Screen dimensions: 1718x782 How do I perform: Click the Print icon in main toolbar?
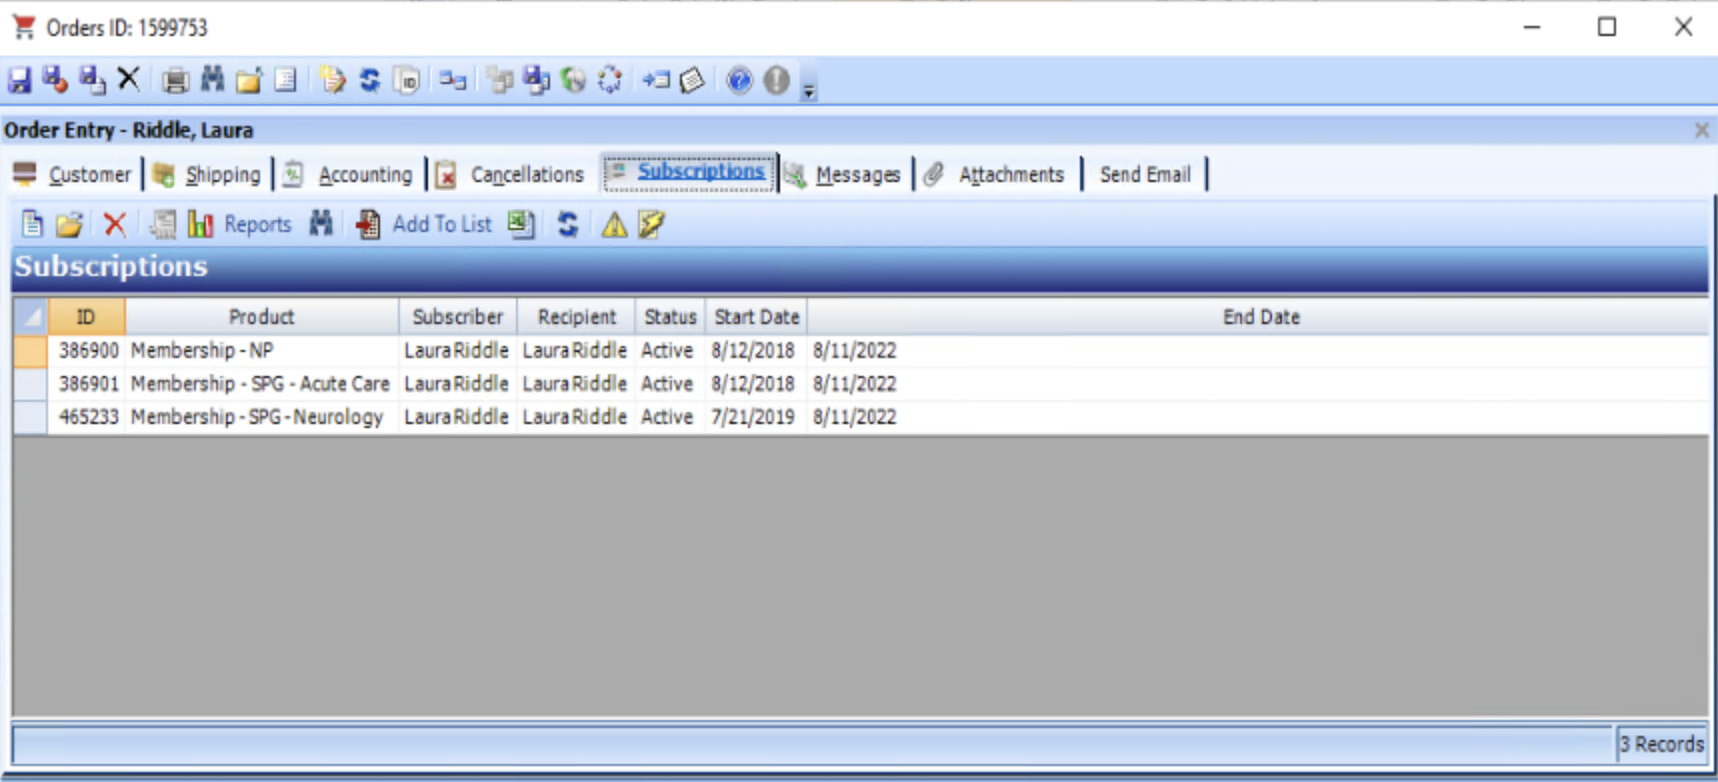coord(175,80)
